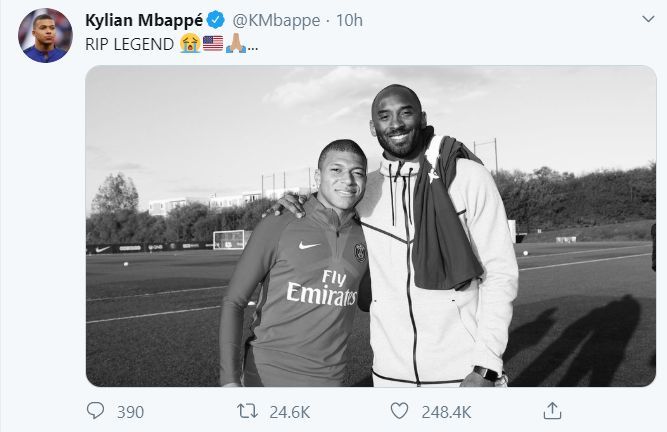Click the 248.4K likes count
Viewport: 667px width, 432px height.
tap(447, 411)
